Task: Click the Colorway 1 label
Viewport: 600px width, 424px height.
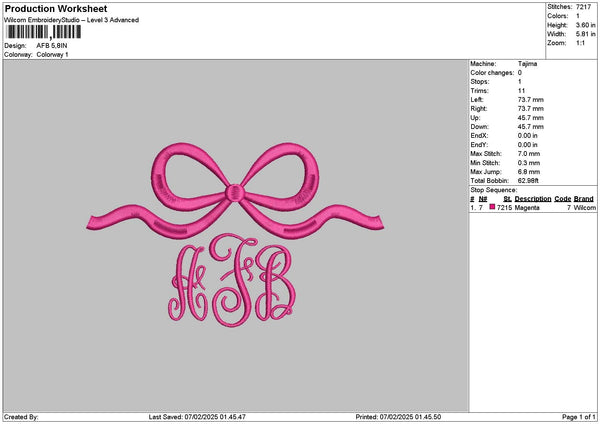Action: point(52,55)
